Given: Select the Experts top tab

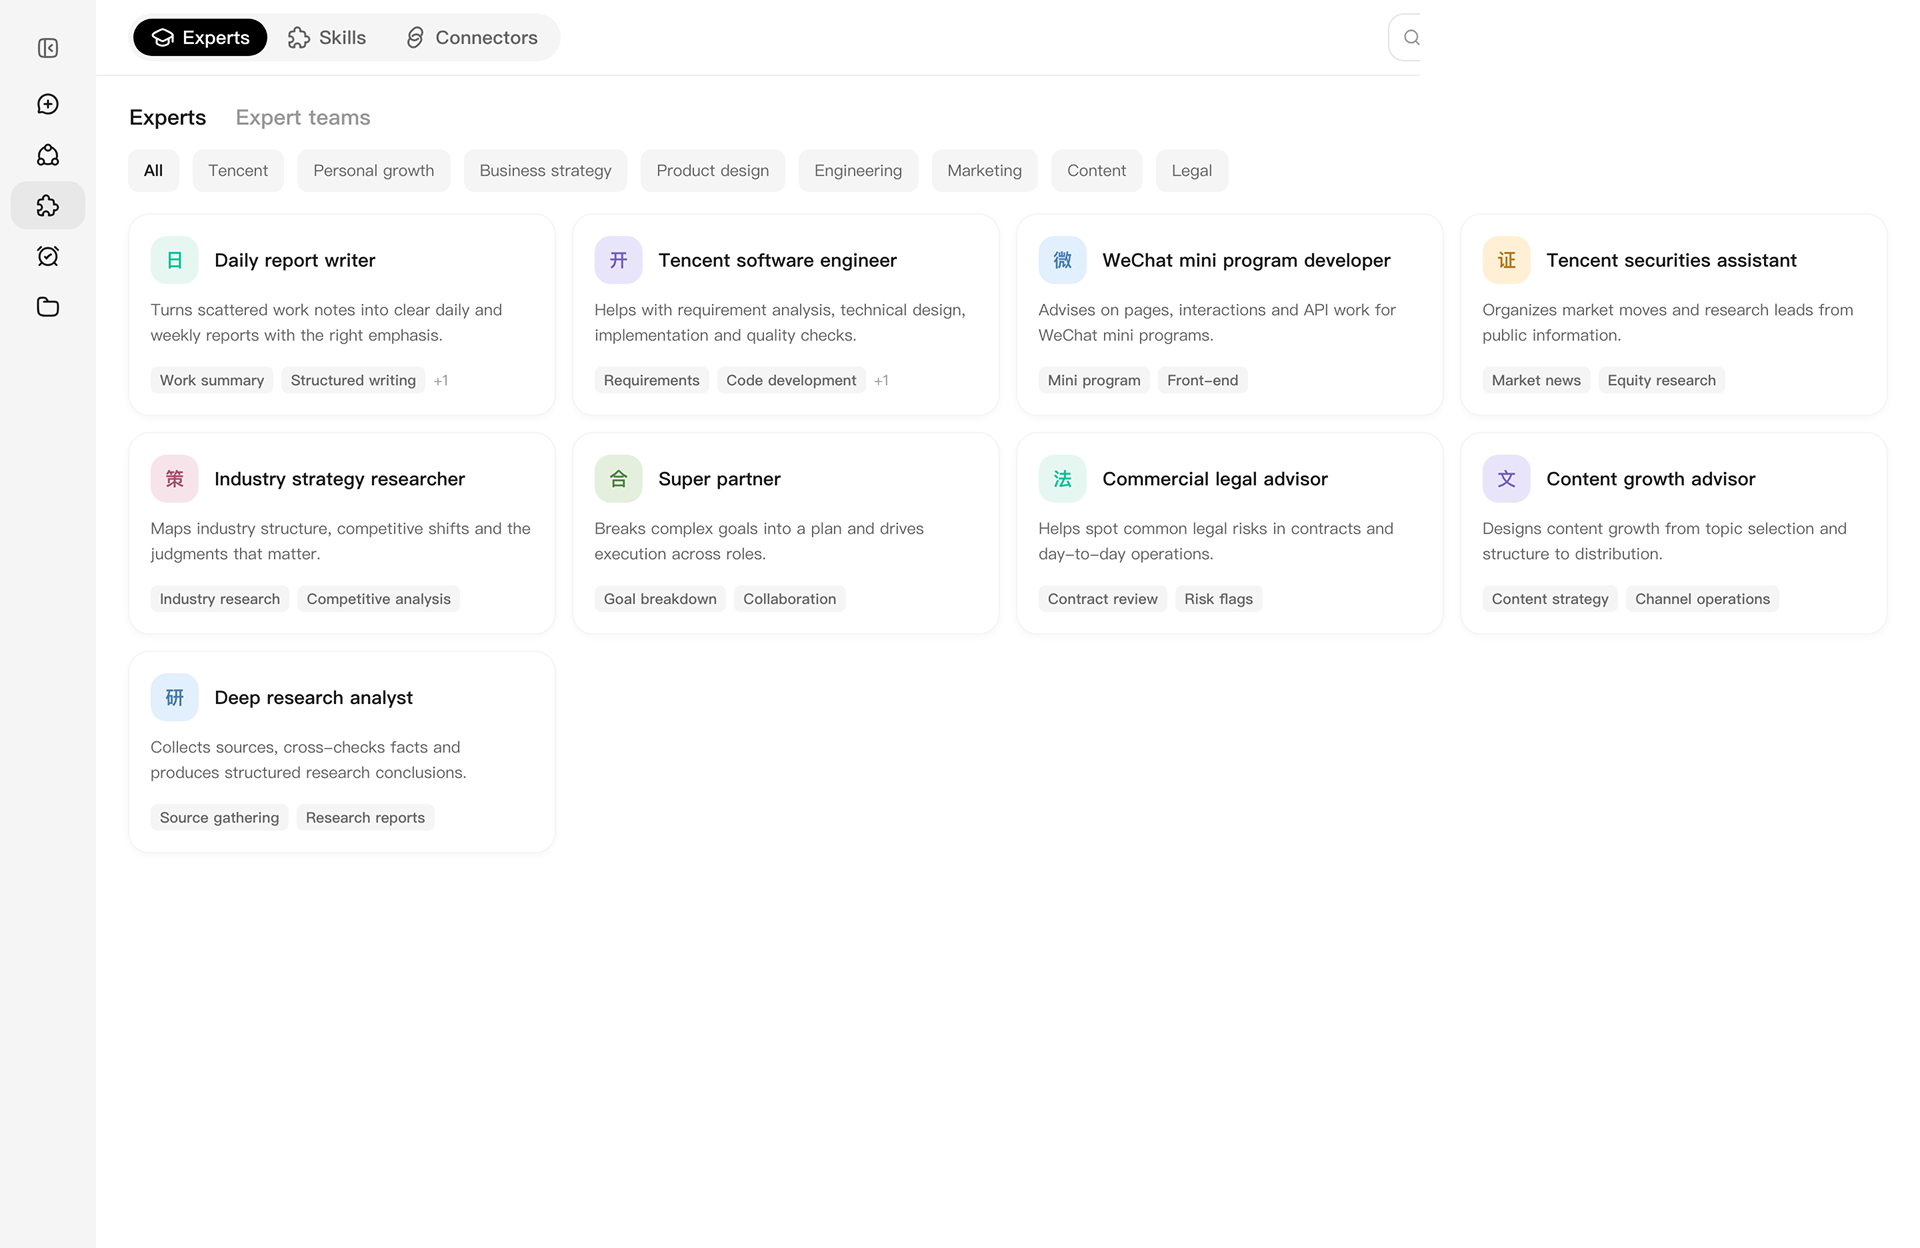Looking at the screenshot, I should (200, 38).
